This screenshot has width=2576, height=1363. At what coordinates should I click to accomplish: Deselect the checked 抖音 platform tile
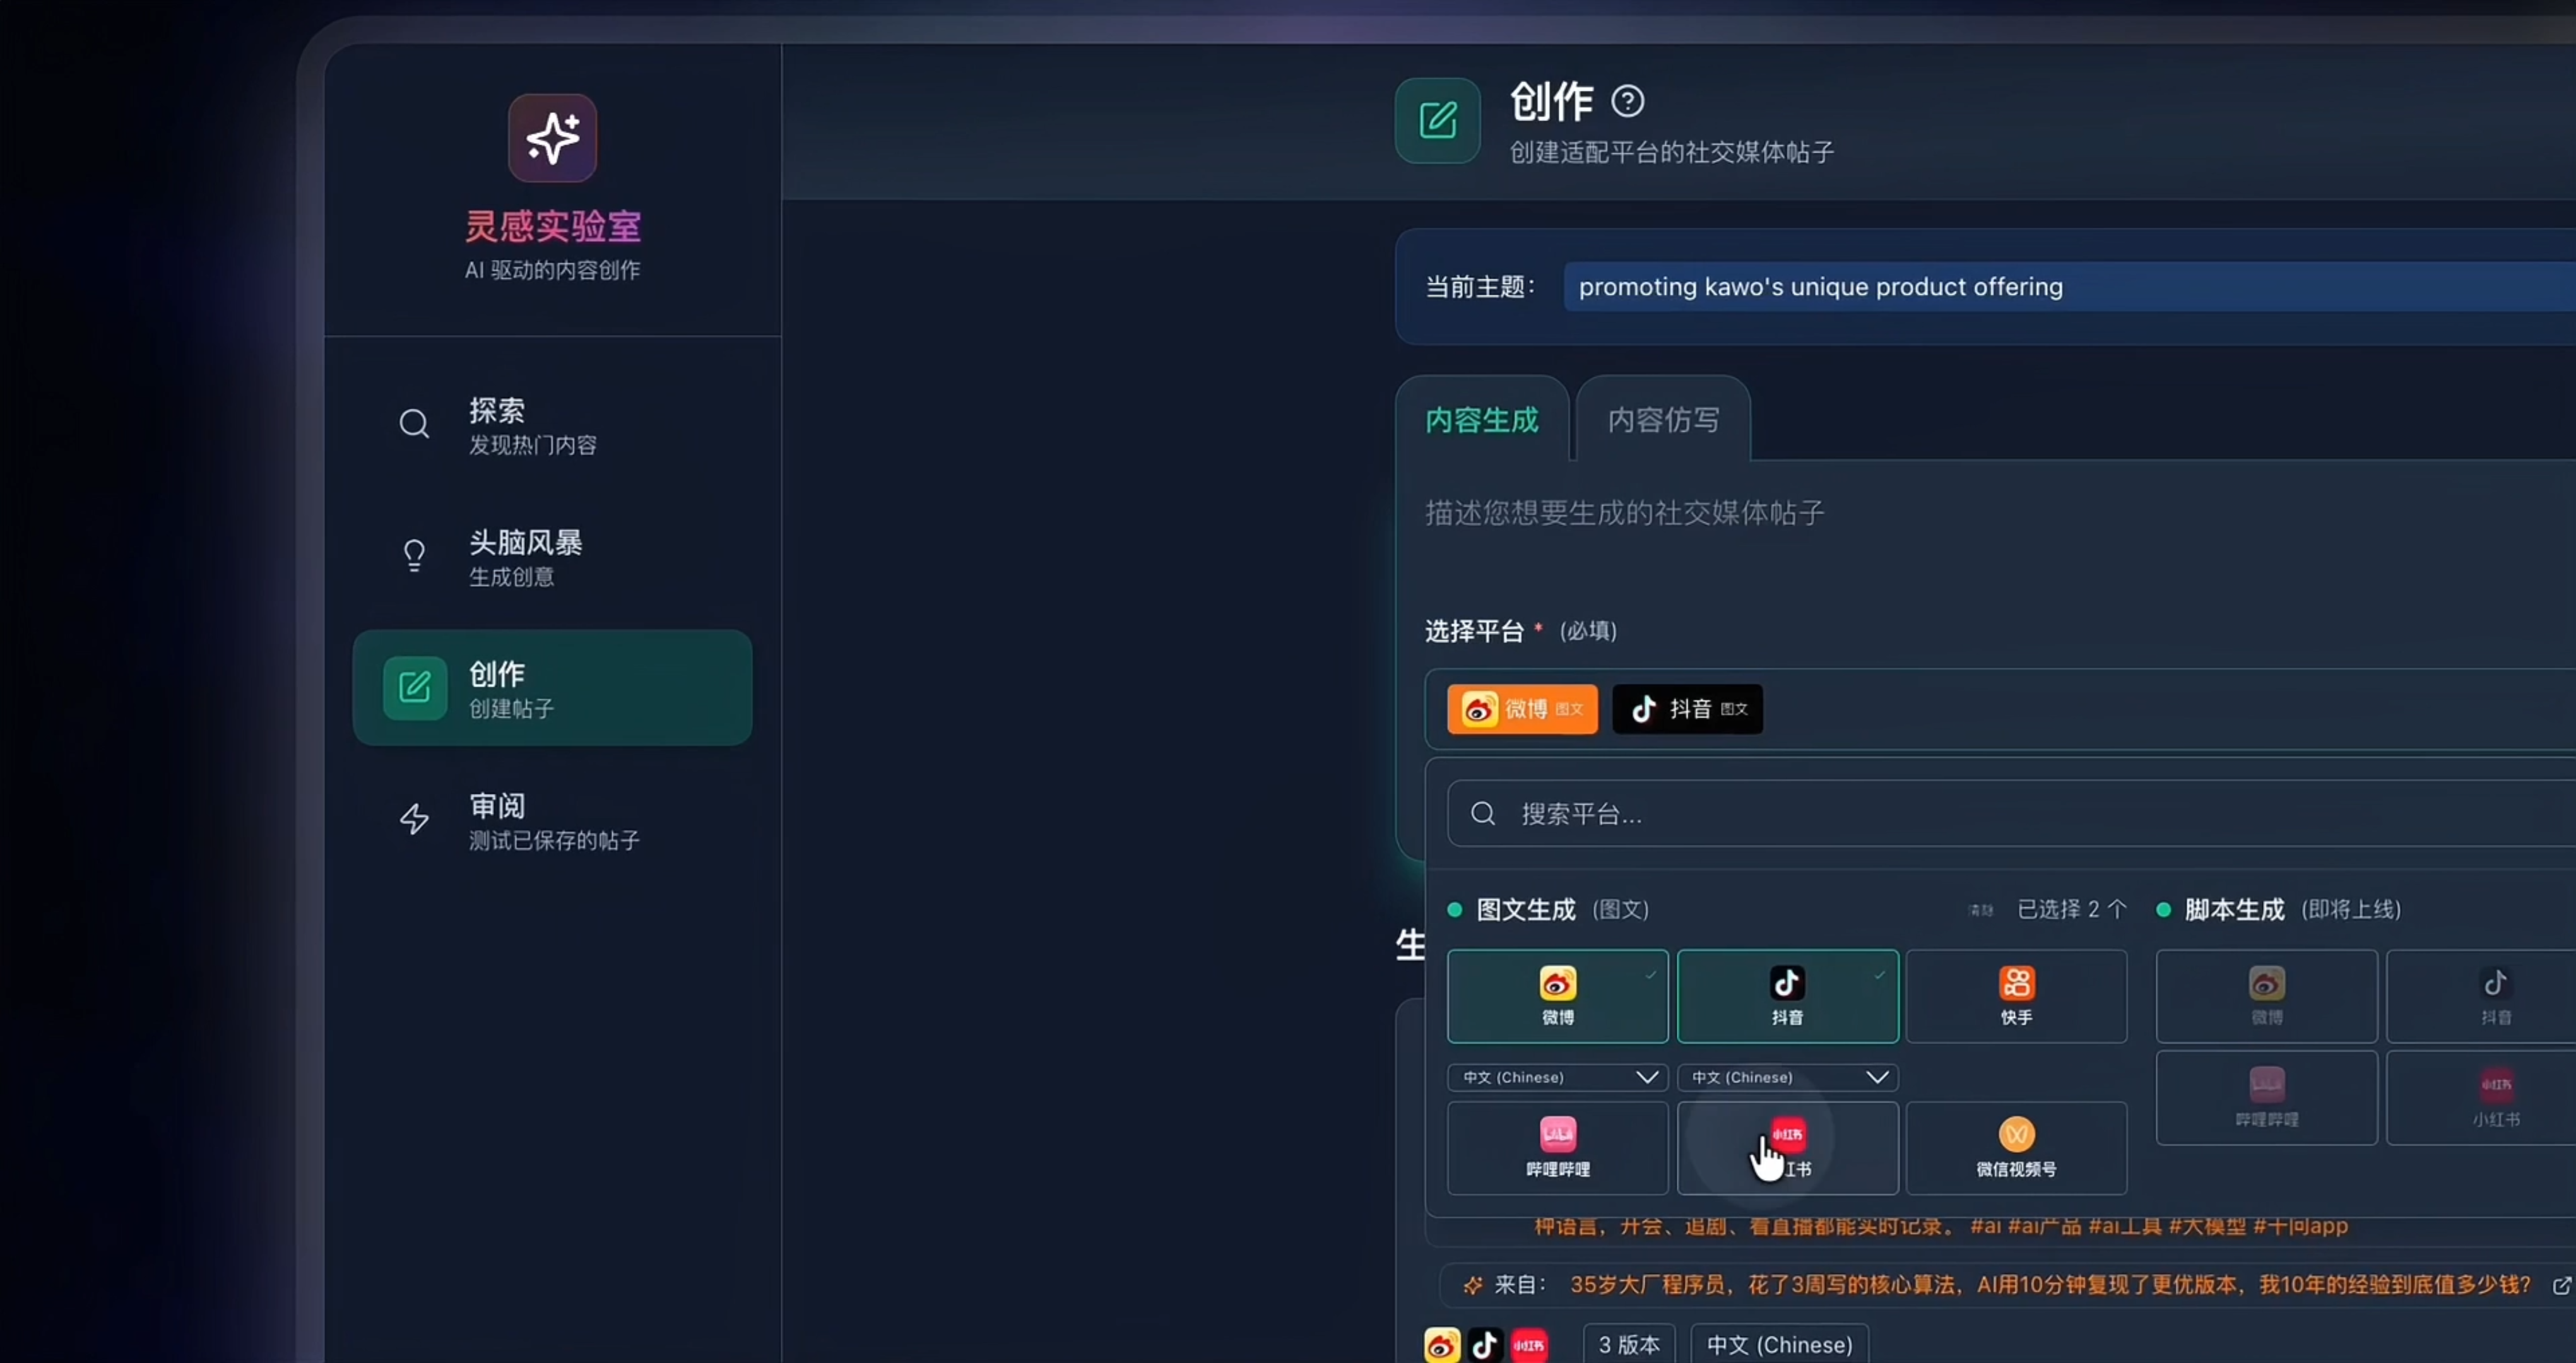[x=1787, y=996]
